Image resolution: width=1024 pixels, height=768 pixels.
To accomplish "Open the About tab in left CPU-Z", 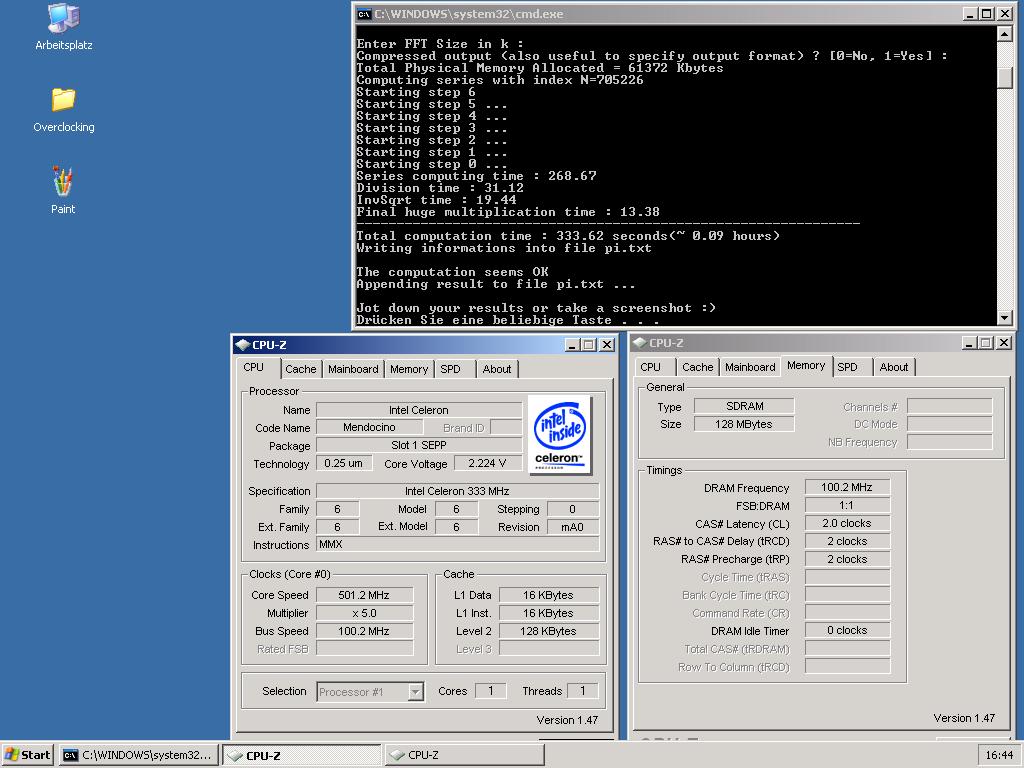I will [x=497, y=369].
